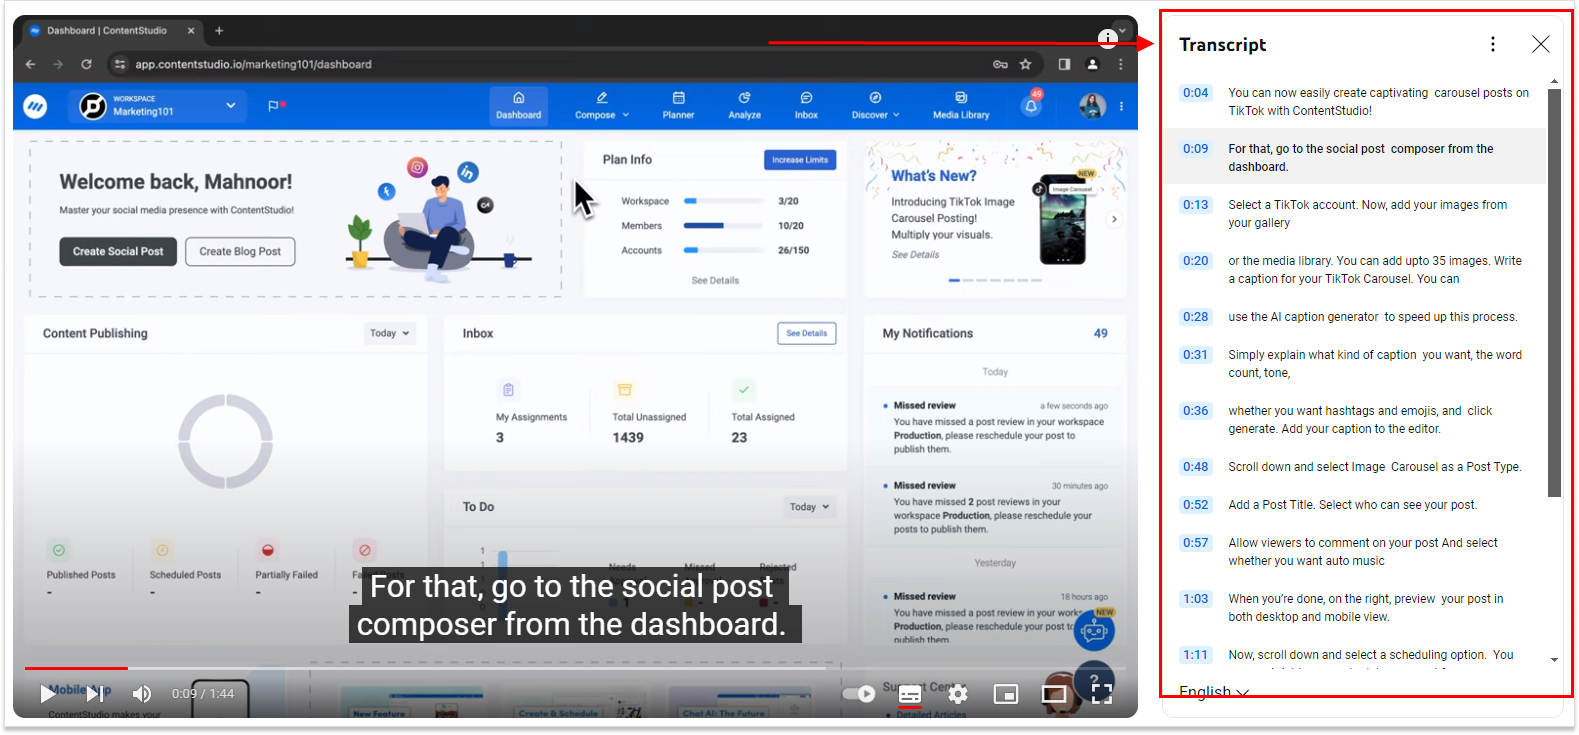This screenshot has height=735, width=1579.
Task: Open Content Publishing Today dropdown
Action: coord(389,333)
